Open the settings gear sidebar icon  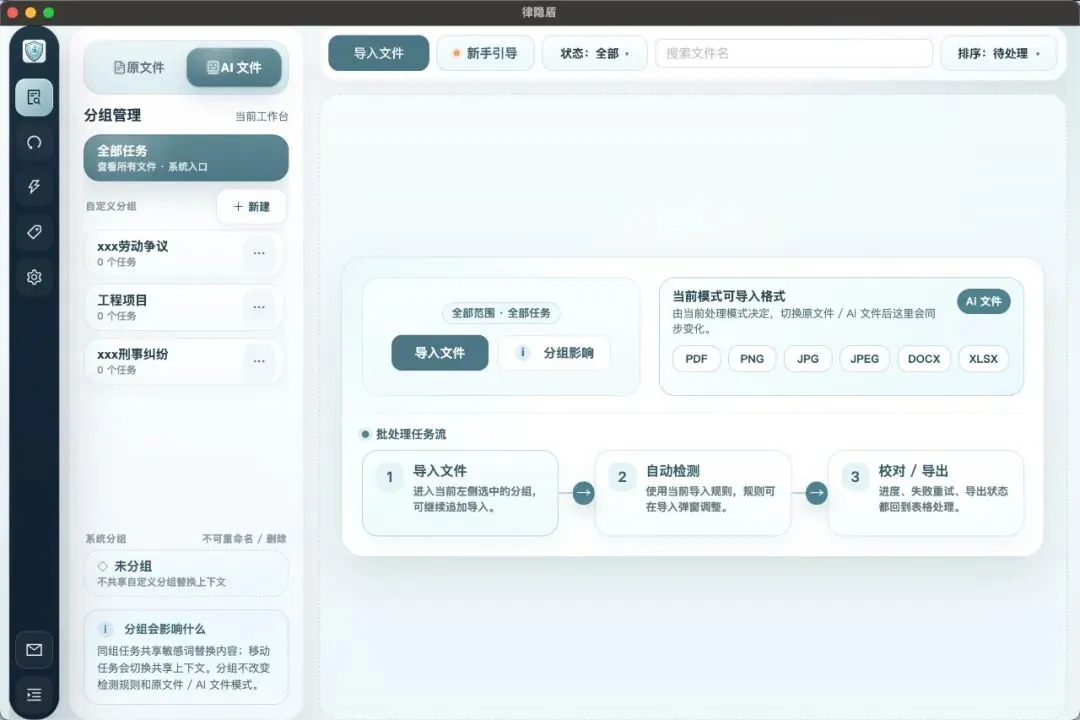(x=34, y=277)
